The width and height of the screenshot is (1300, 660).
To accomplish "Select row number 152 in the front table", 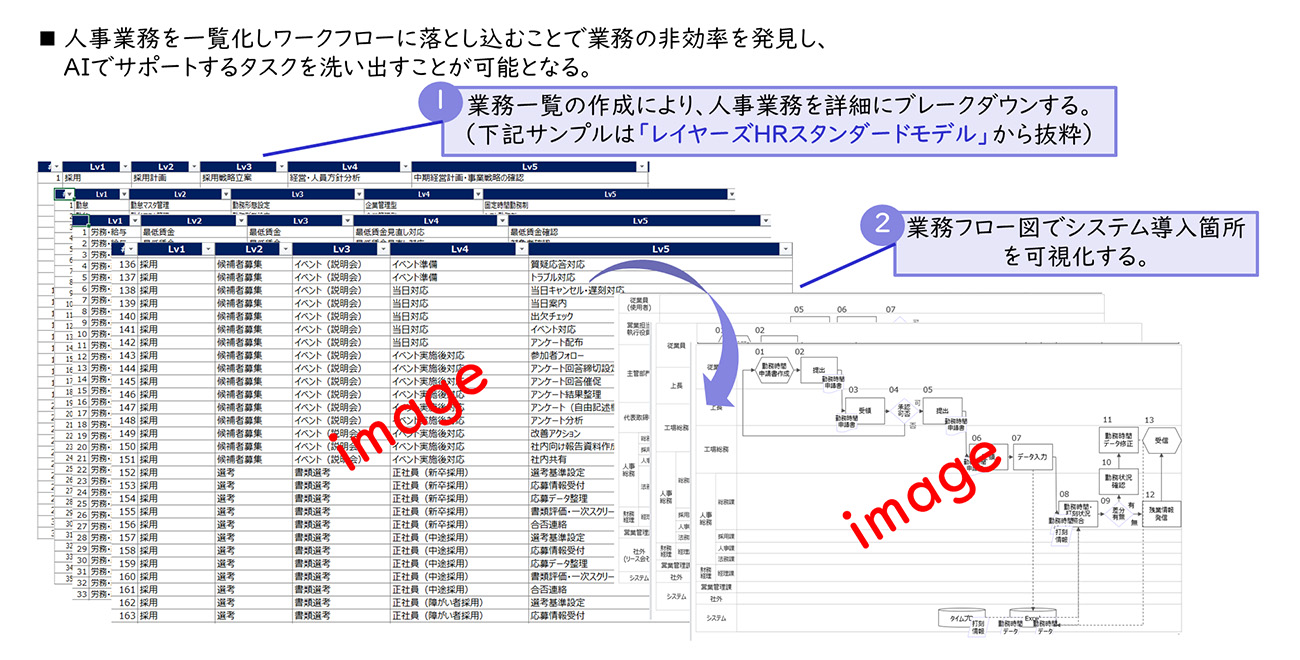I will click(126, 472).
